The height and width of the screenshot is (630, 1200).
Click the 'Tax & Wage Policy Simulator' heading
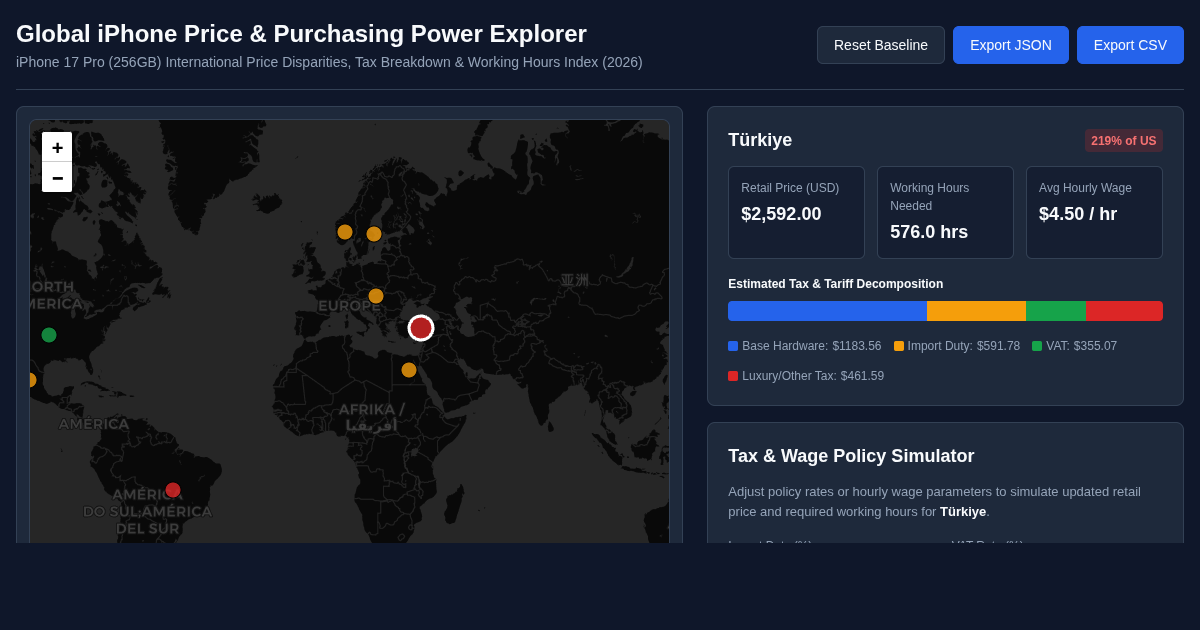point(851,456)
